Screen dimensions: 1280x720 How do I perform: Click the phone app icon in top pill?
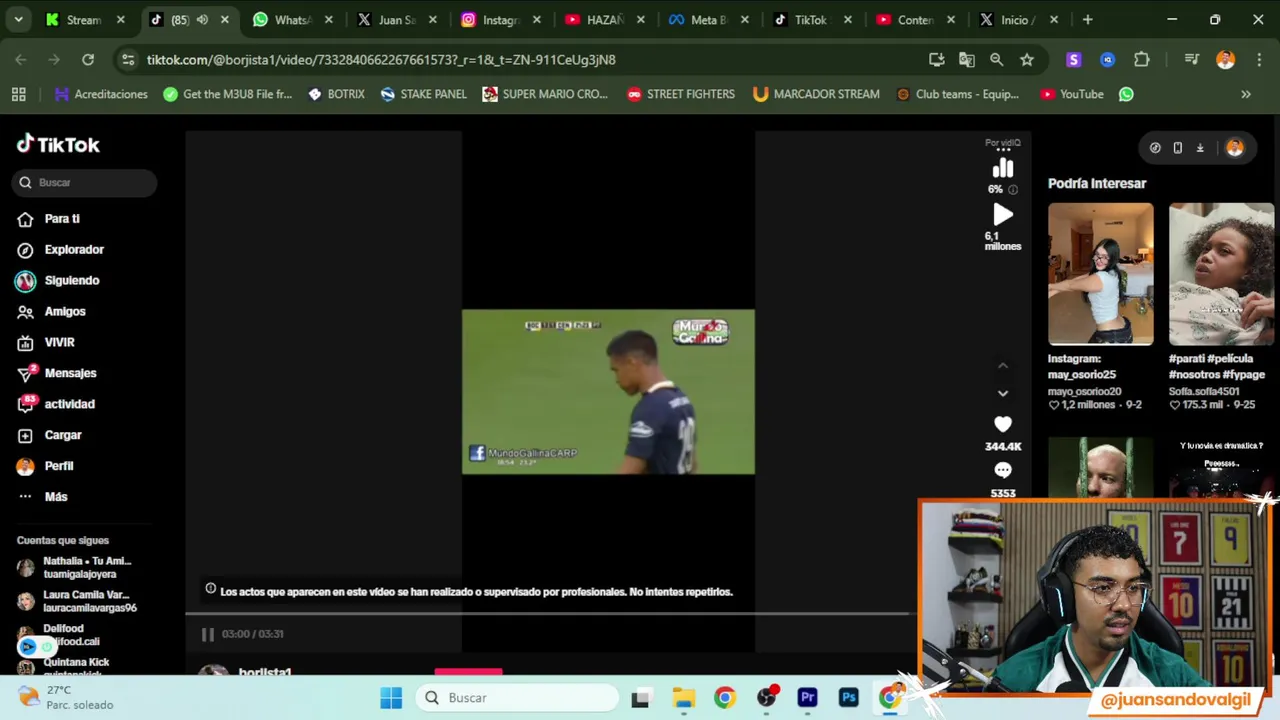point(1178,148)
